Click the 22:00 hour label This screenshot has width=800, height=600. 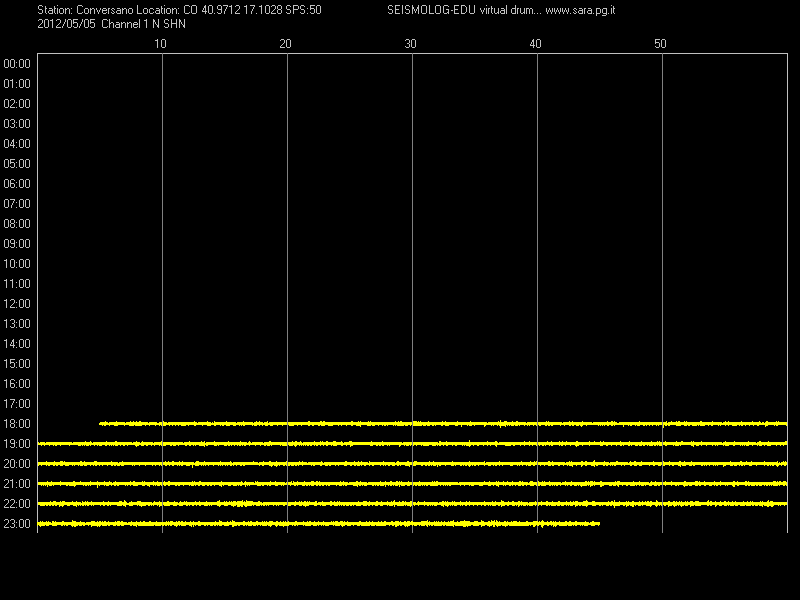click(17, 504)
